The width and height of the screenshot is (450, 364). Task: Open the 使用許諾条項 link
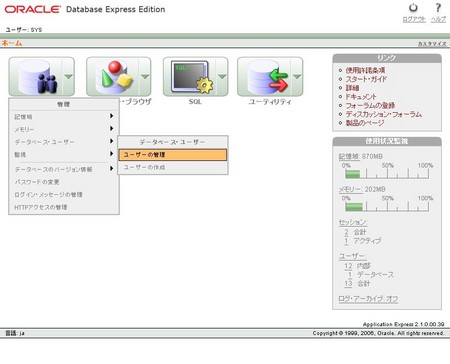[365, 70]
